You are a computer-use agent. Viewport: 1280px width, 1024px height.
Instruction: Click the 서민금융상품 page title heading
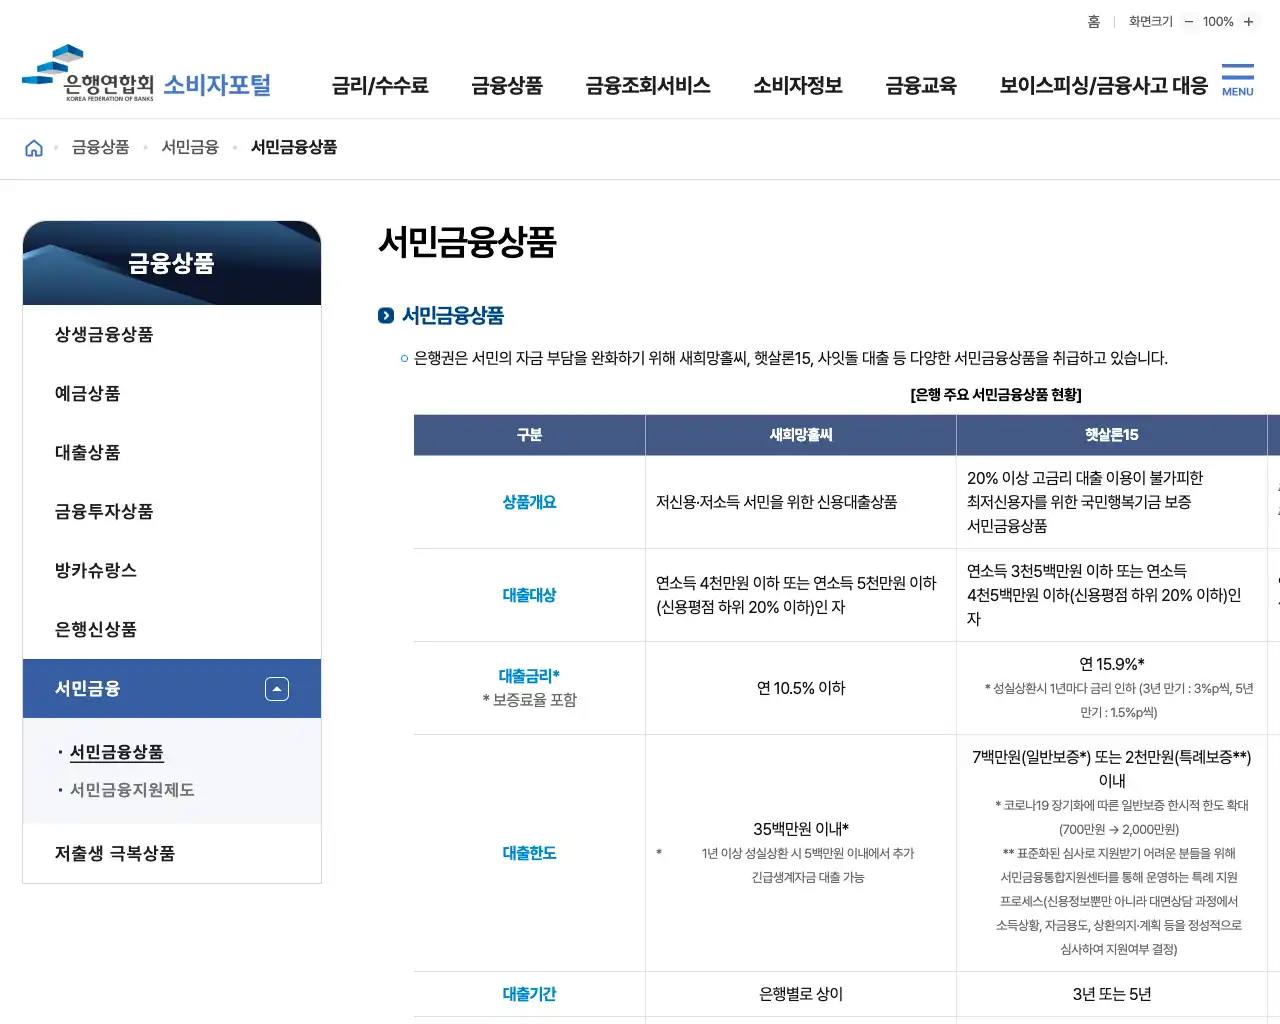pyautogui.click(x=467, y=242)
